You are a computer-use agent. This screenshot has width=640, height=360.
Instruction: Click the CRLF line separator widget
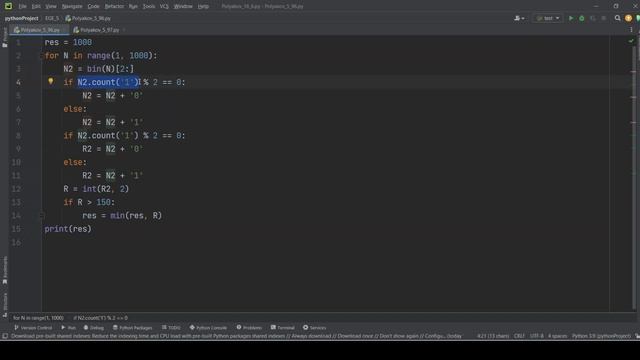(x=519, y=336)
